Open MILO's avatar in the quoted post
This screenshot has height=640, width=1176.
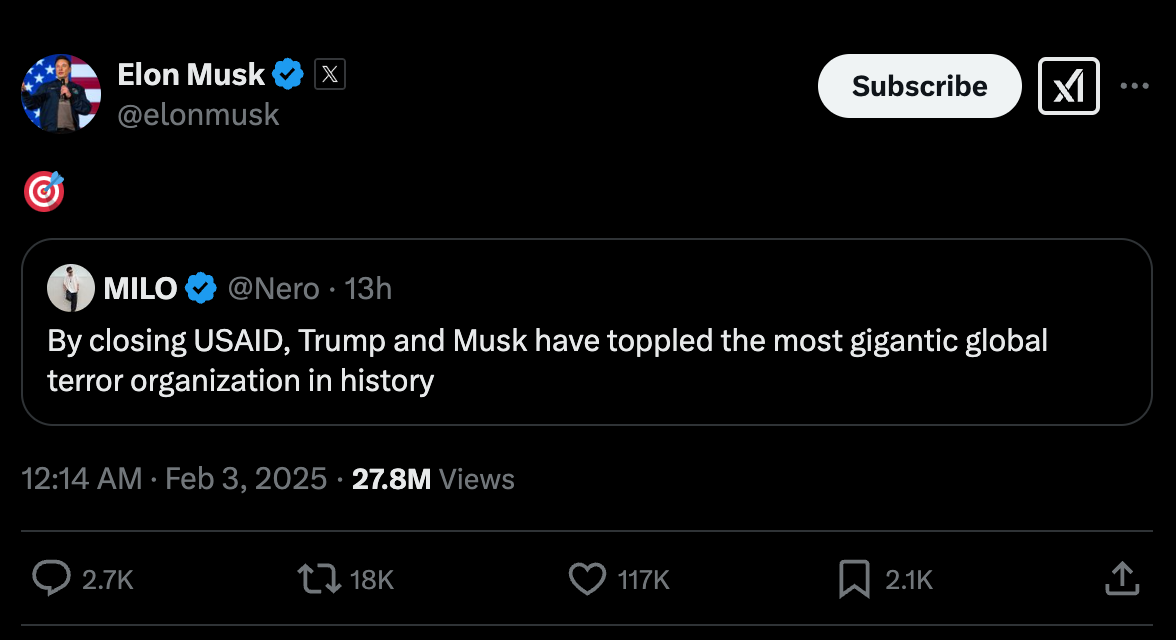70,289
